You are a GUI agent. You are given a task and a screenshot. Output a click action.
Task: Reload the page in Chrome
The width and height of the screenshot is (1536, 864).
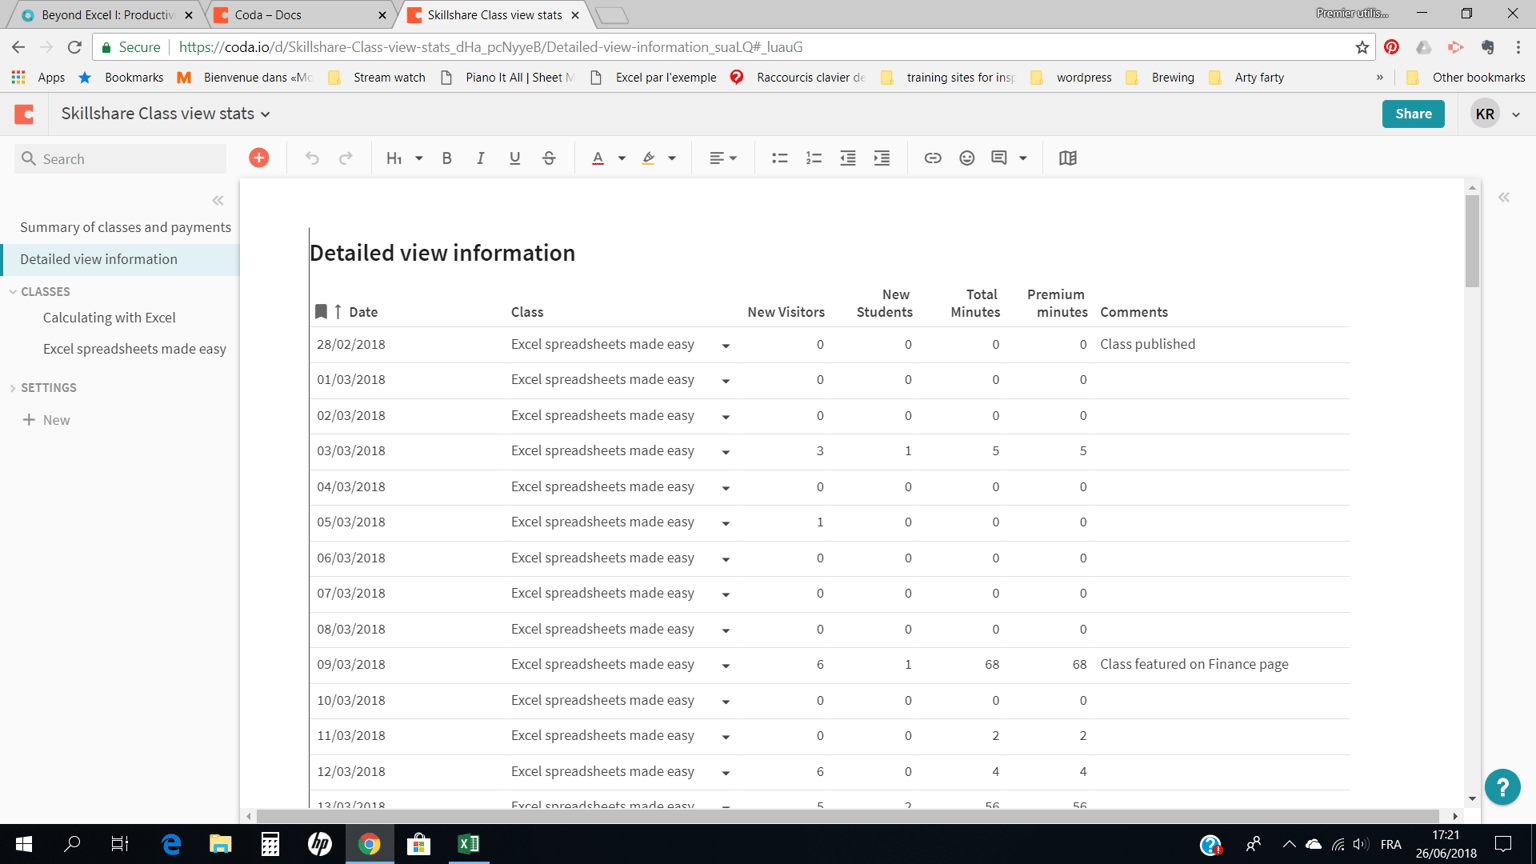coord(75,47)
